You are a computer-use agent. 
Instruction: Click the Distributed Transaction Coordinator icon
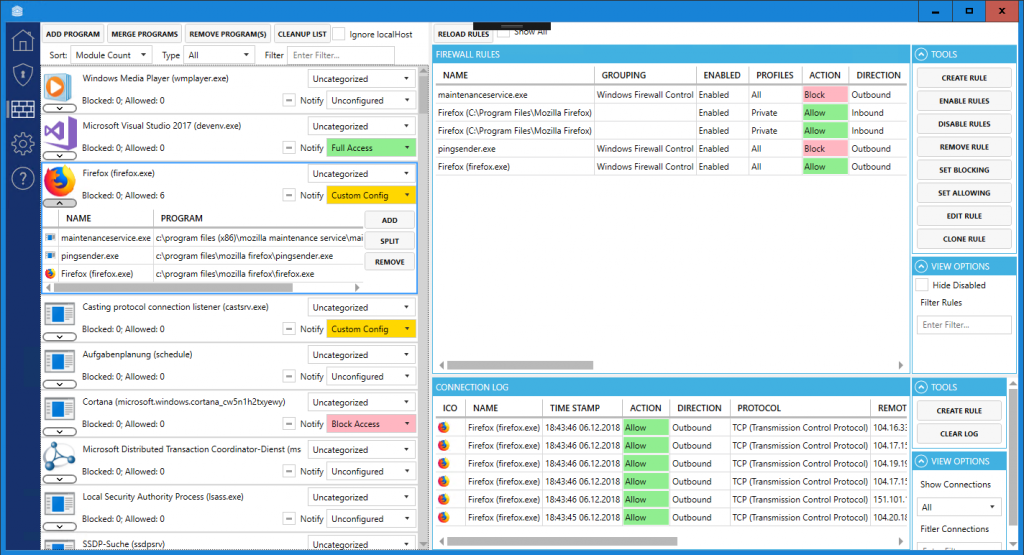coord(59,456)
